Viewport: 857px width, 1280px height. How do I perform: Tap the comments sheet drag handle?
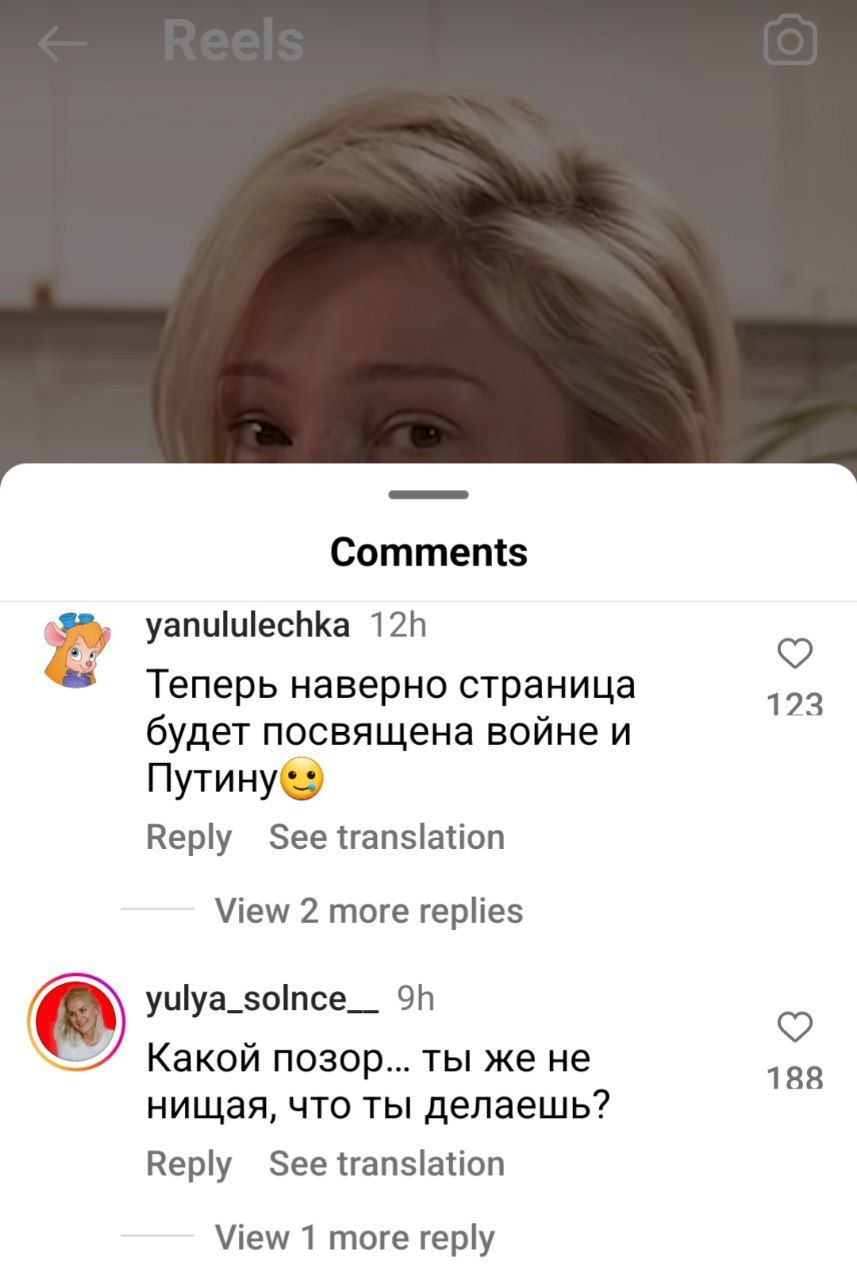[429, 494]
